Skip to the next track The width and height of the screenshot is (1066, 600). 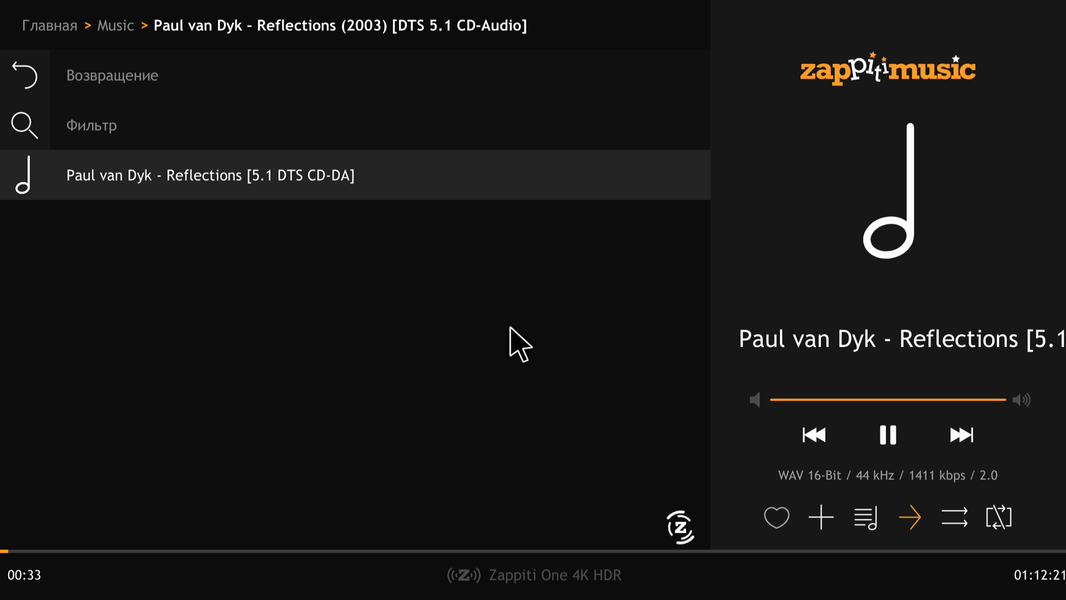[x=961, y=435]
